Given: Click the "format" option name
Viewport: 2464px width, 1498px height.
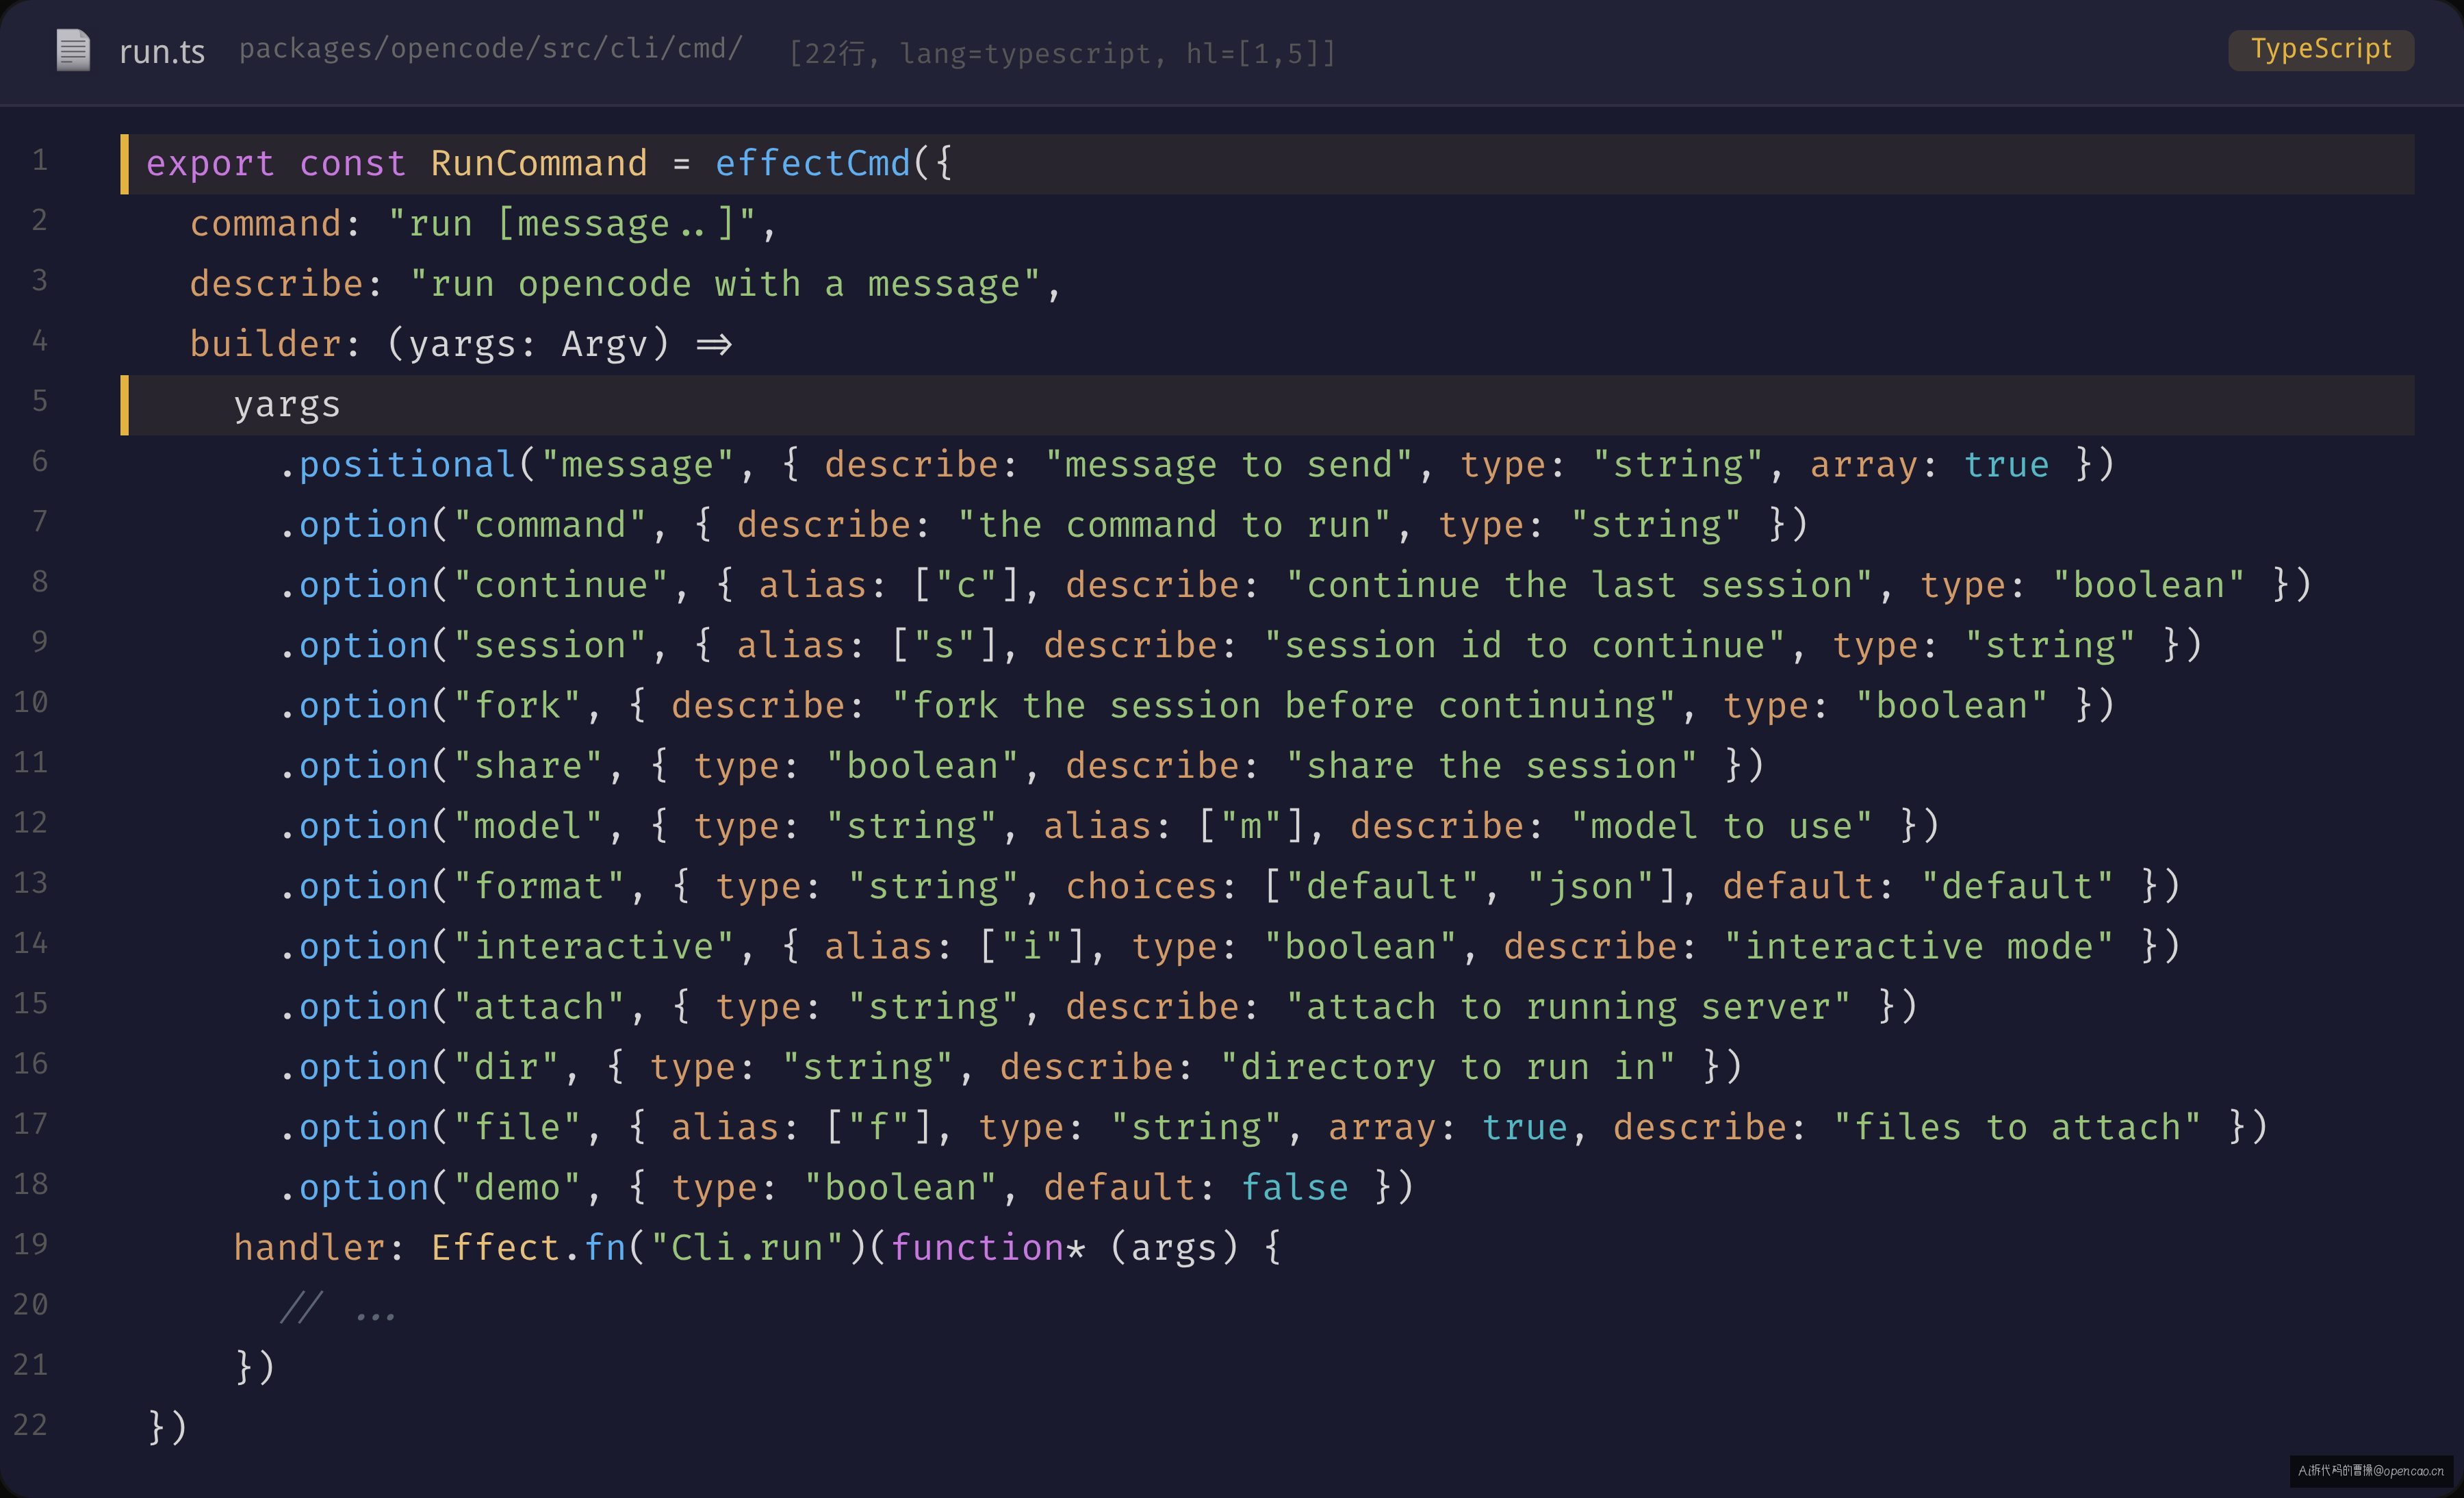Looking at the screenshot, I should [x=538, y=886].
